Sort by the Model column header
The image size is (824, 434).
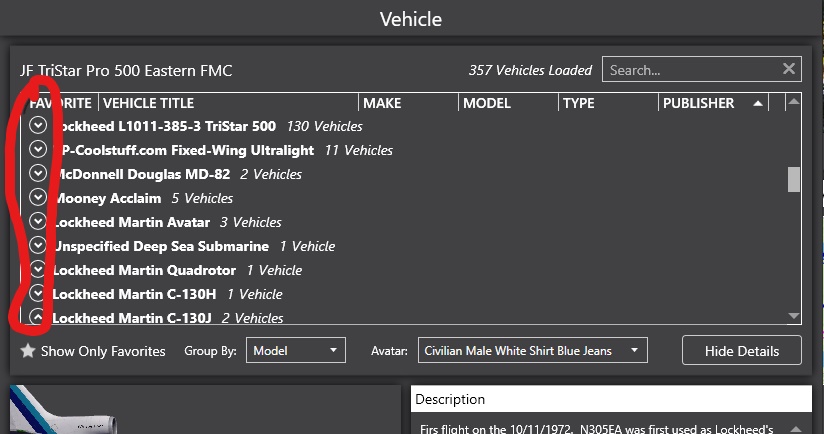508,103
